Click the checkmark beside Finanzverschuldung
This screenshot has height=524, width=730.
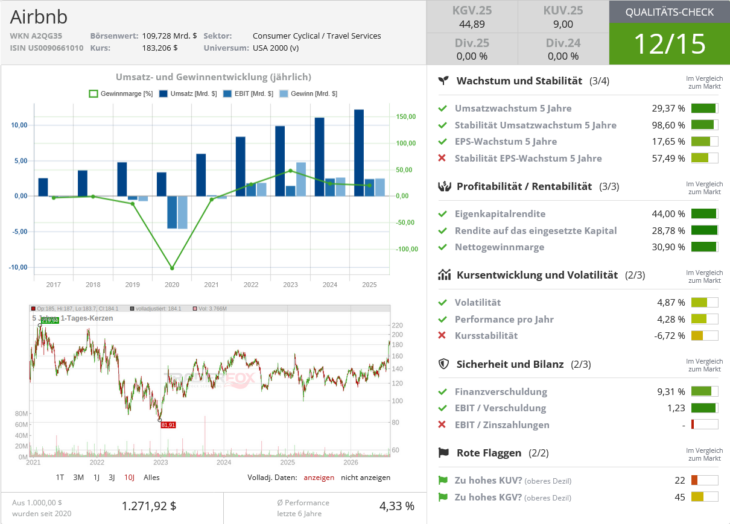click(x=442, y=392)
